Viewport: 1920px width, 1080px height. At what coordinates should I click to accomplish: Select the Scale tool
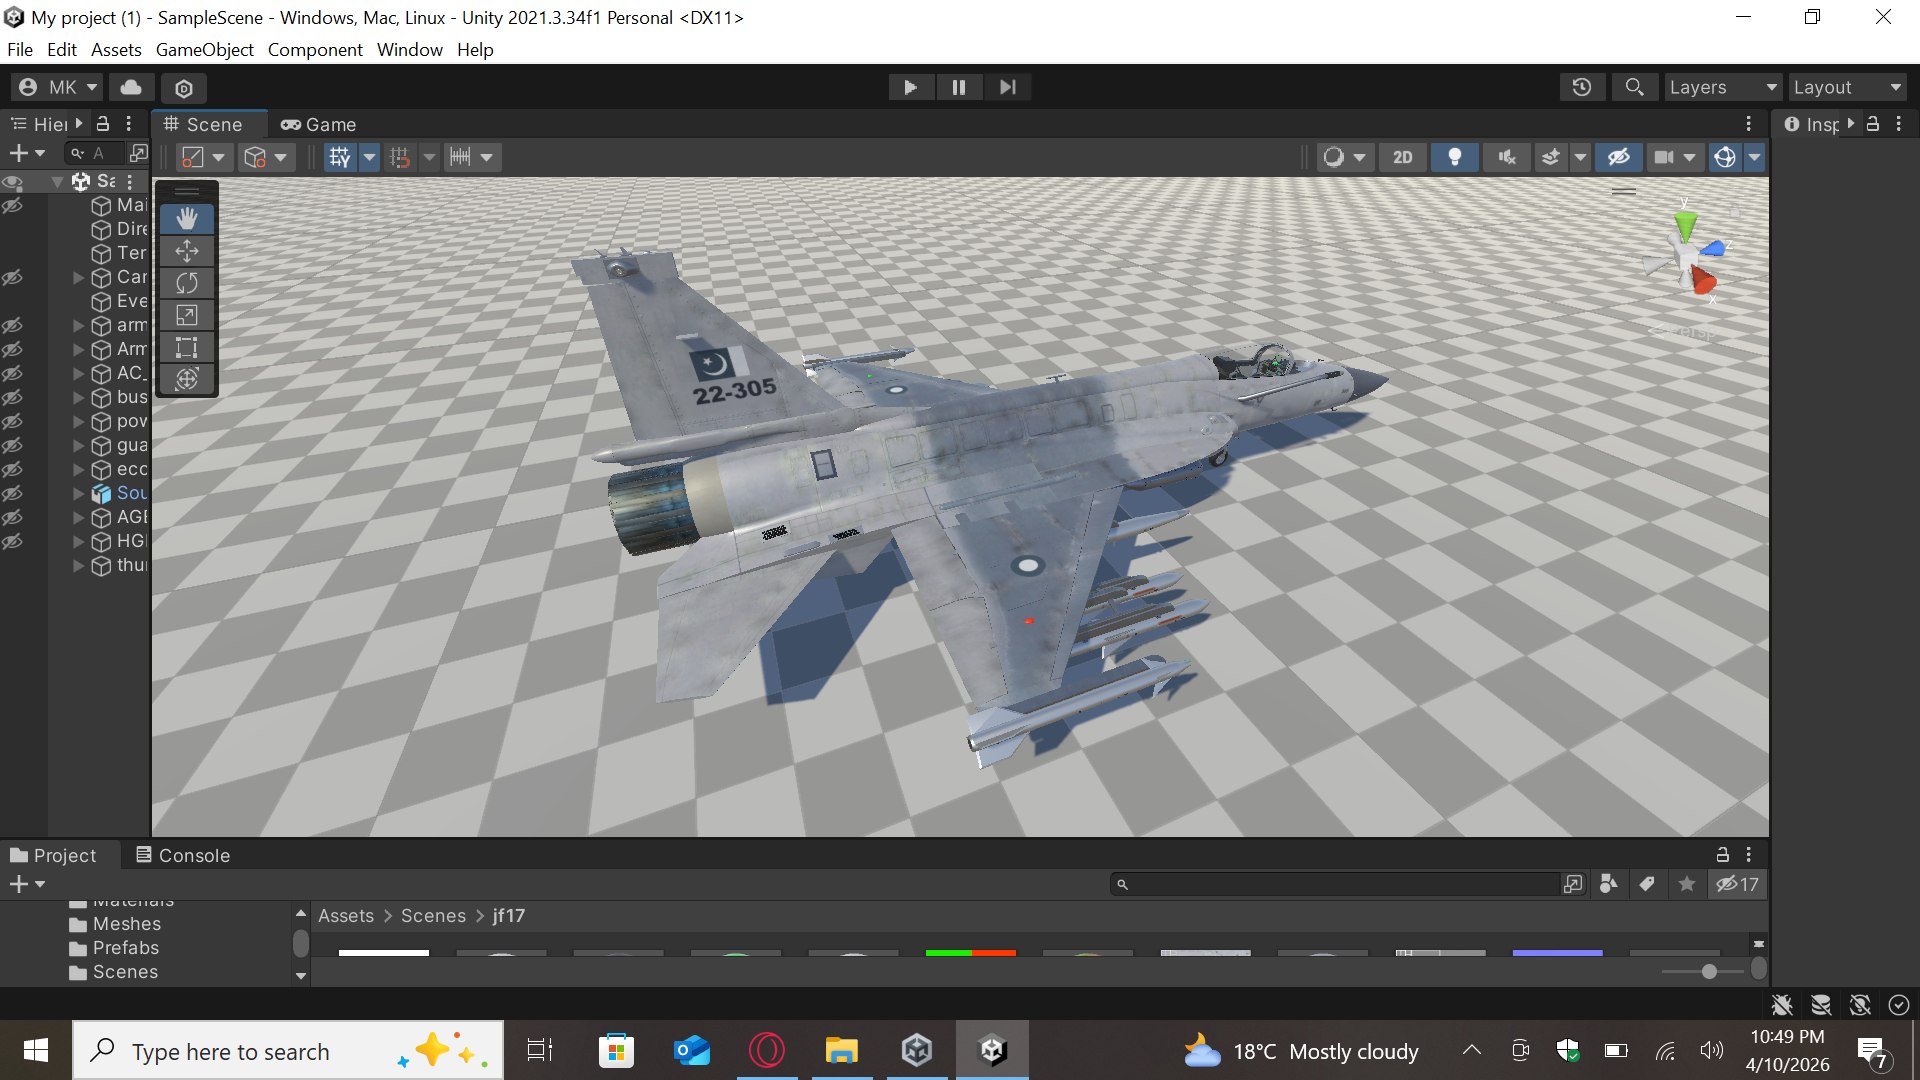187,315
